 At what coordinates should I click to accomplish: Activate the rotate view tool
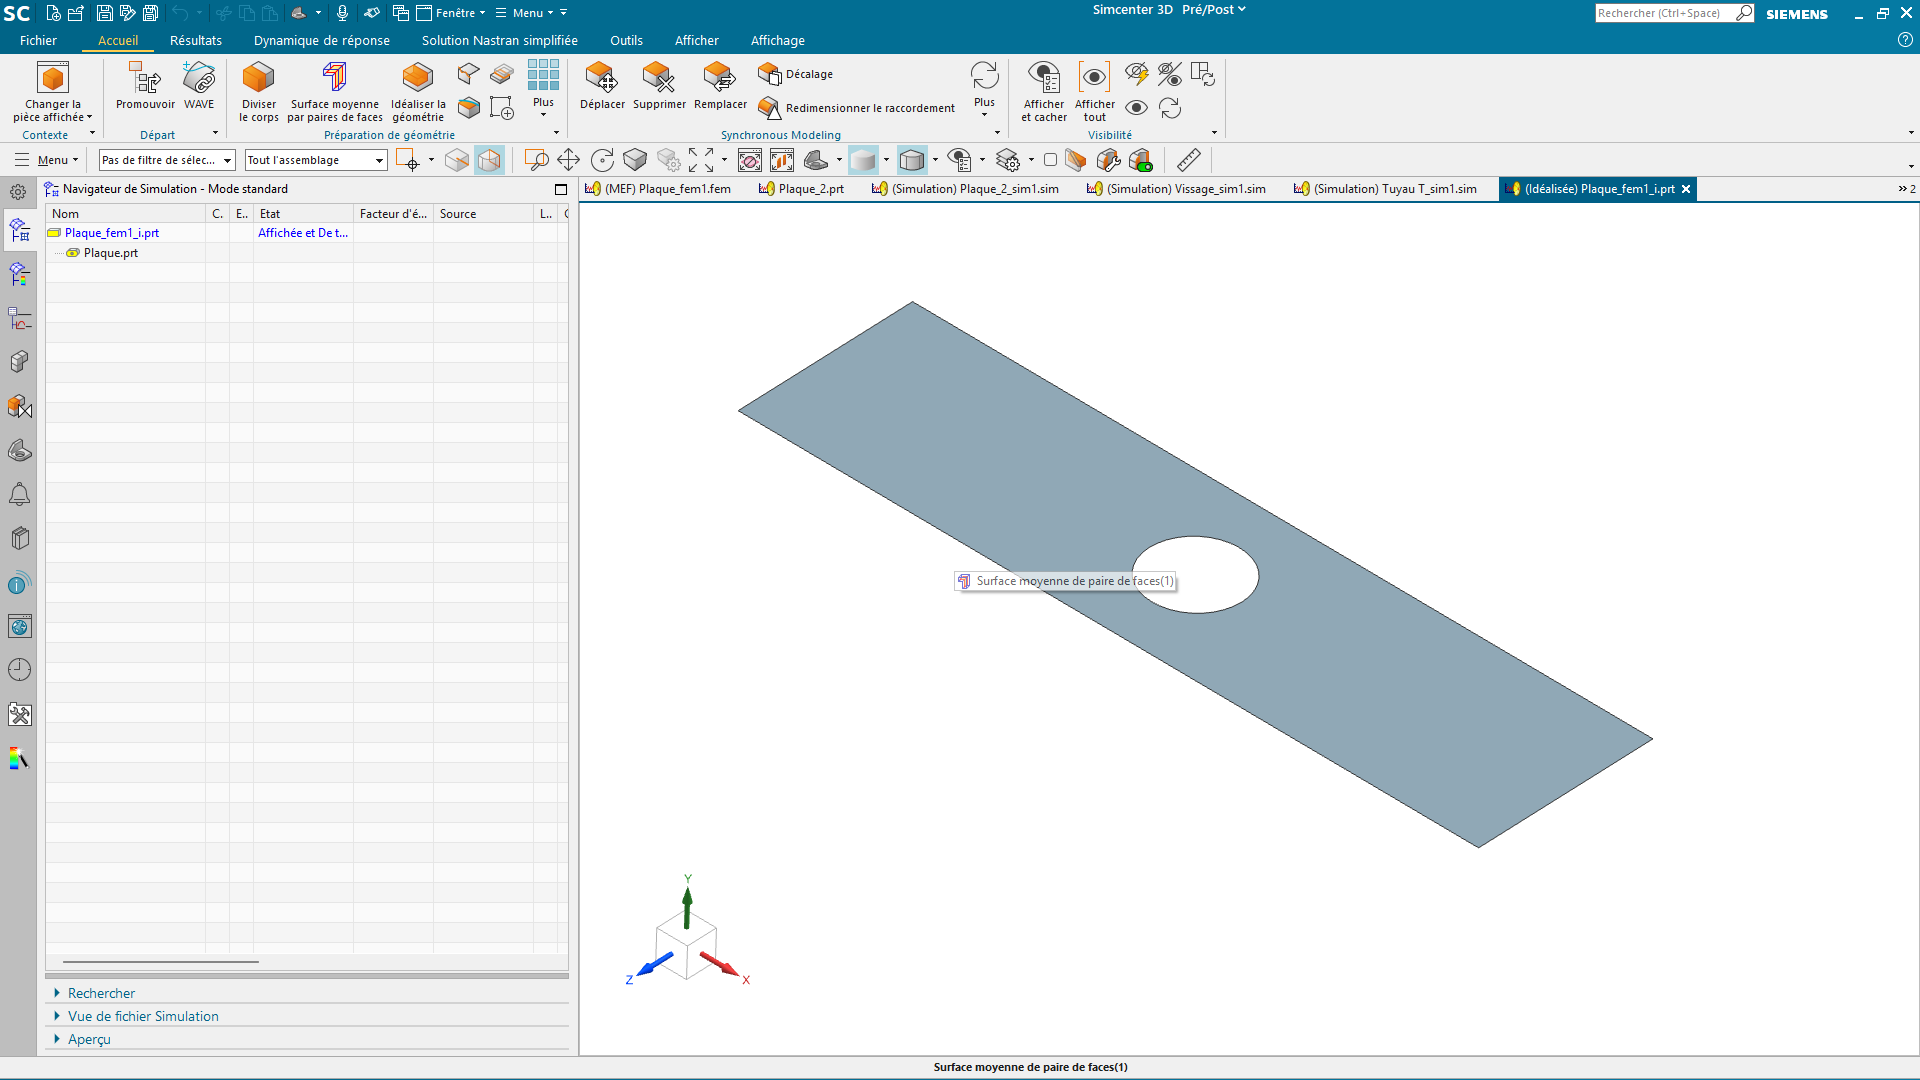click(x=602, y=160)
